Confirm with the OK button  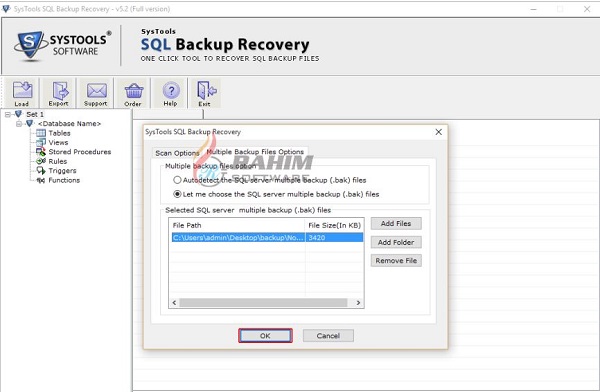click(x=265, y=336)
